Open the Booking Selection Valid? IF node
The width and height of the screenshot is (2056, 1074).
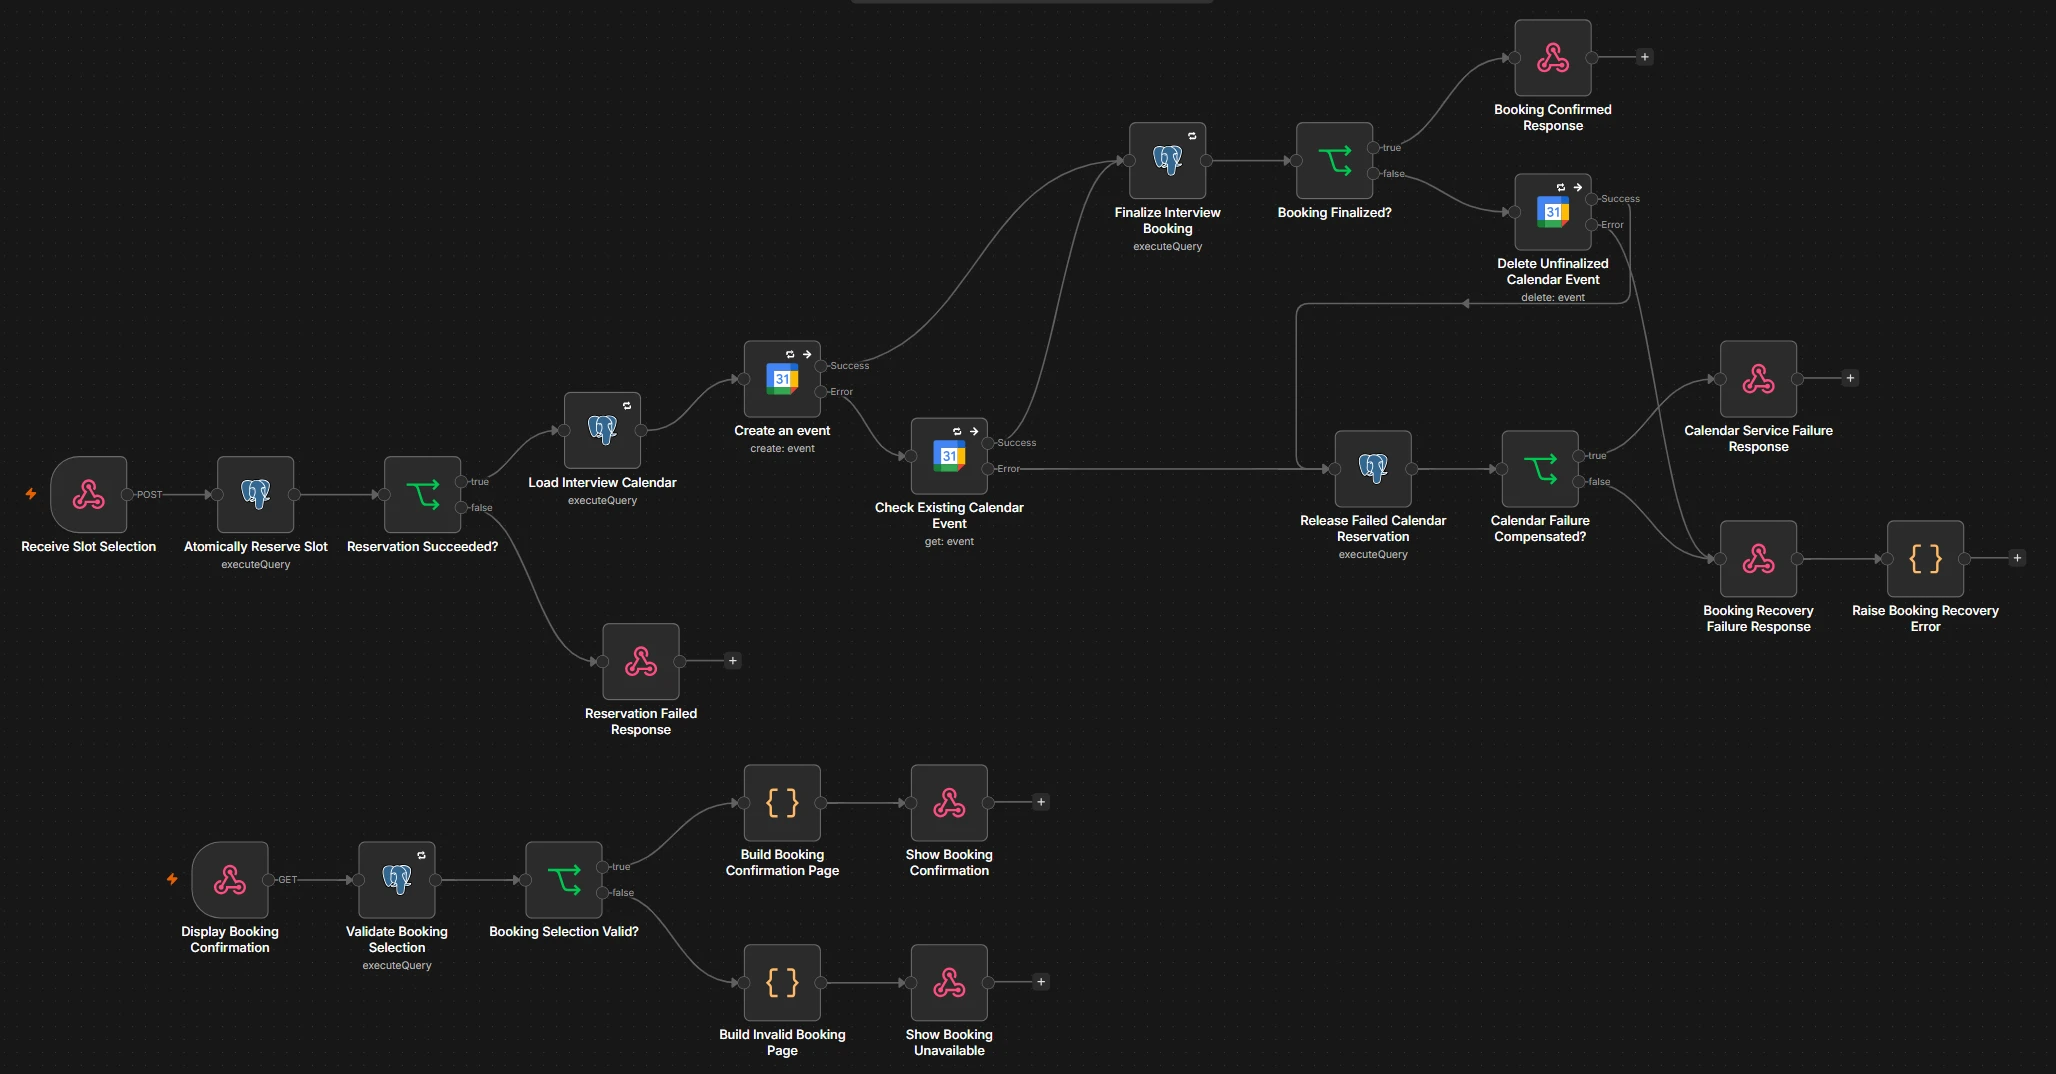pos(564,880)
